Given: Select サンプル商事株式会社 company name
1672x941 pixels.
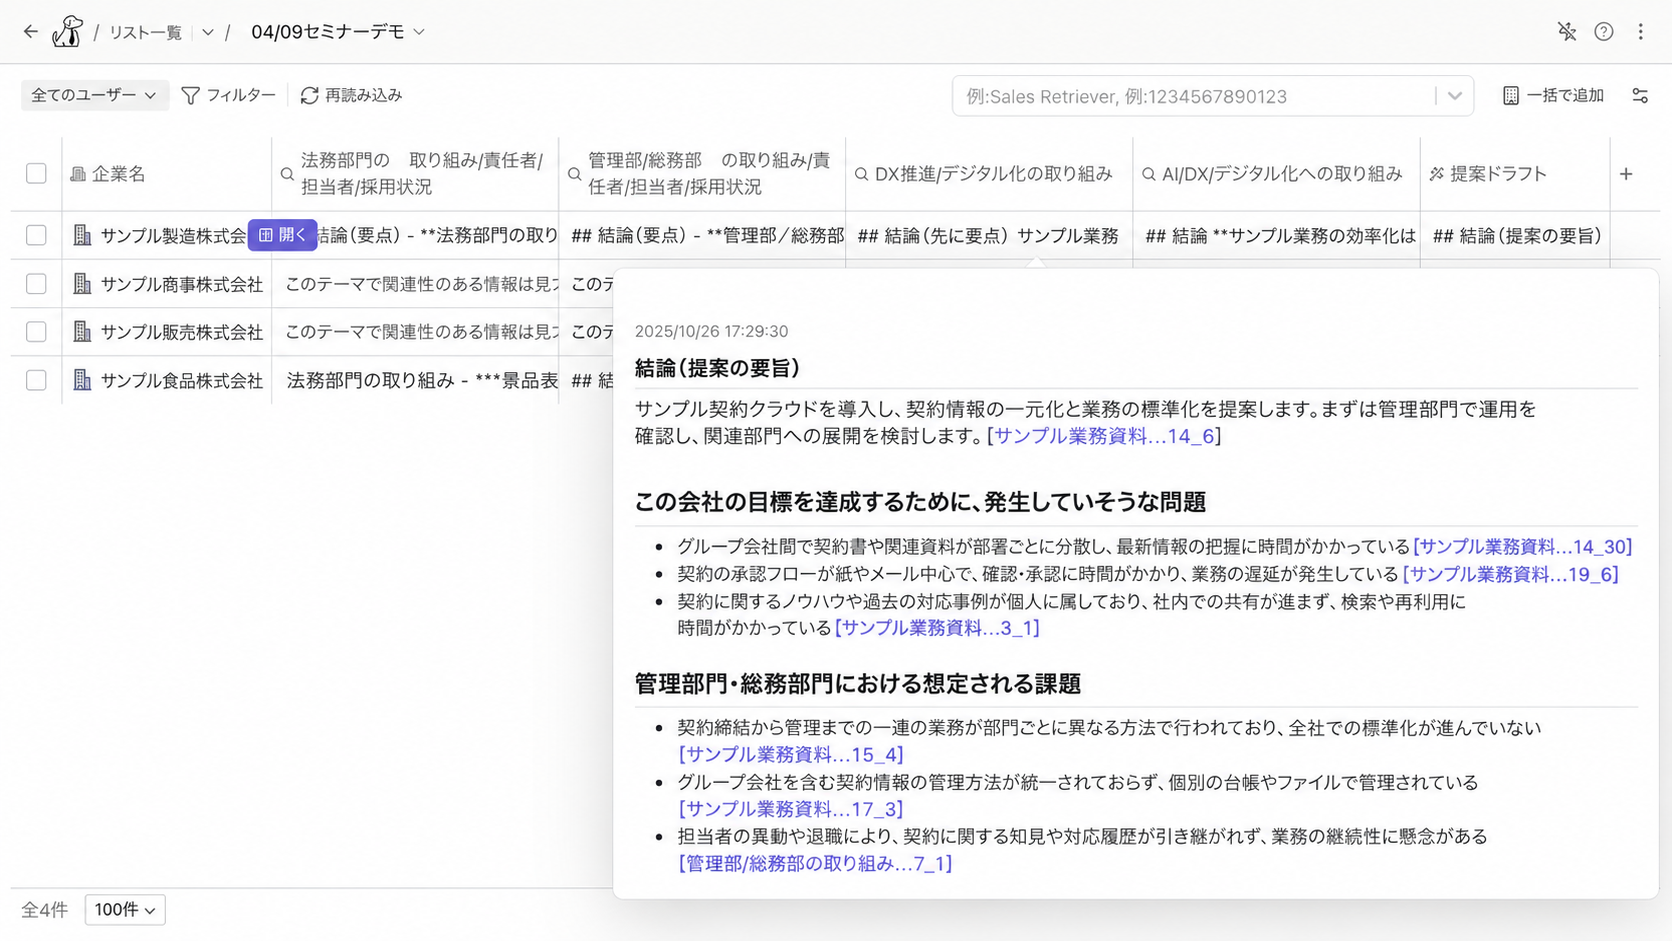Looking at the screenshot, I should 182,284.
